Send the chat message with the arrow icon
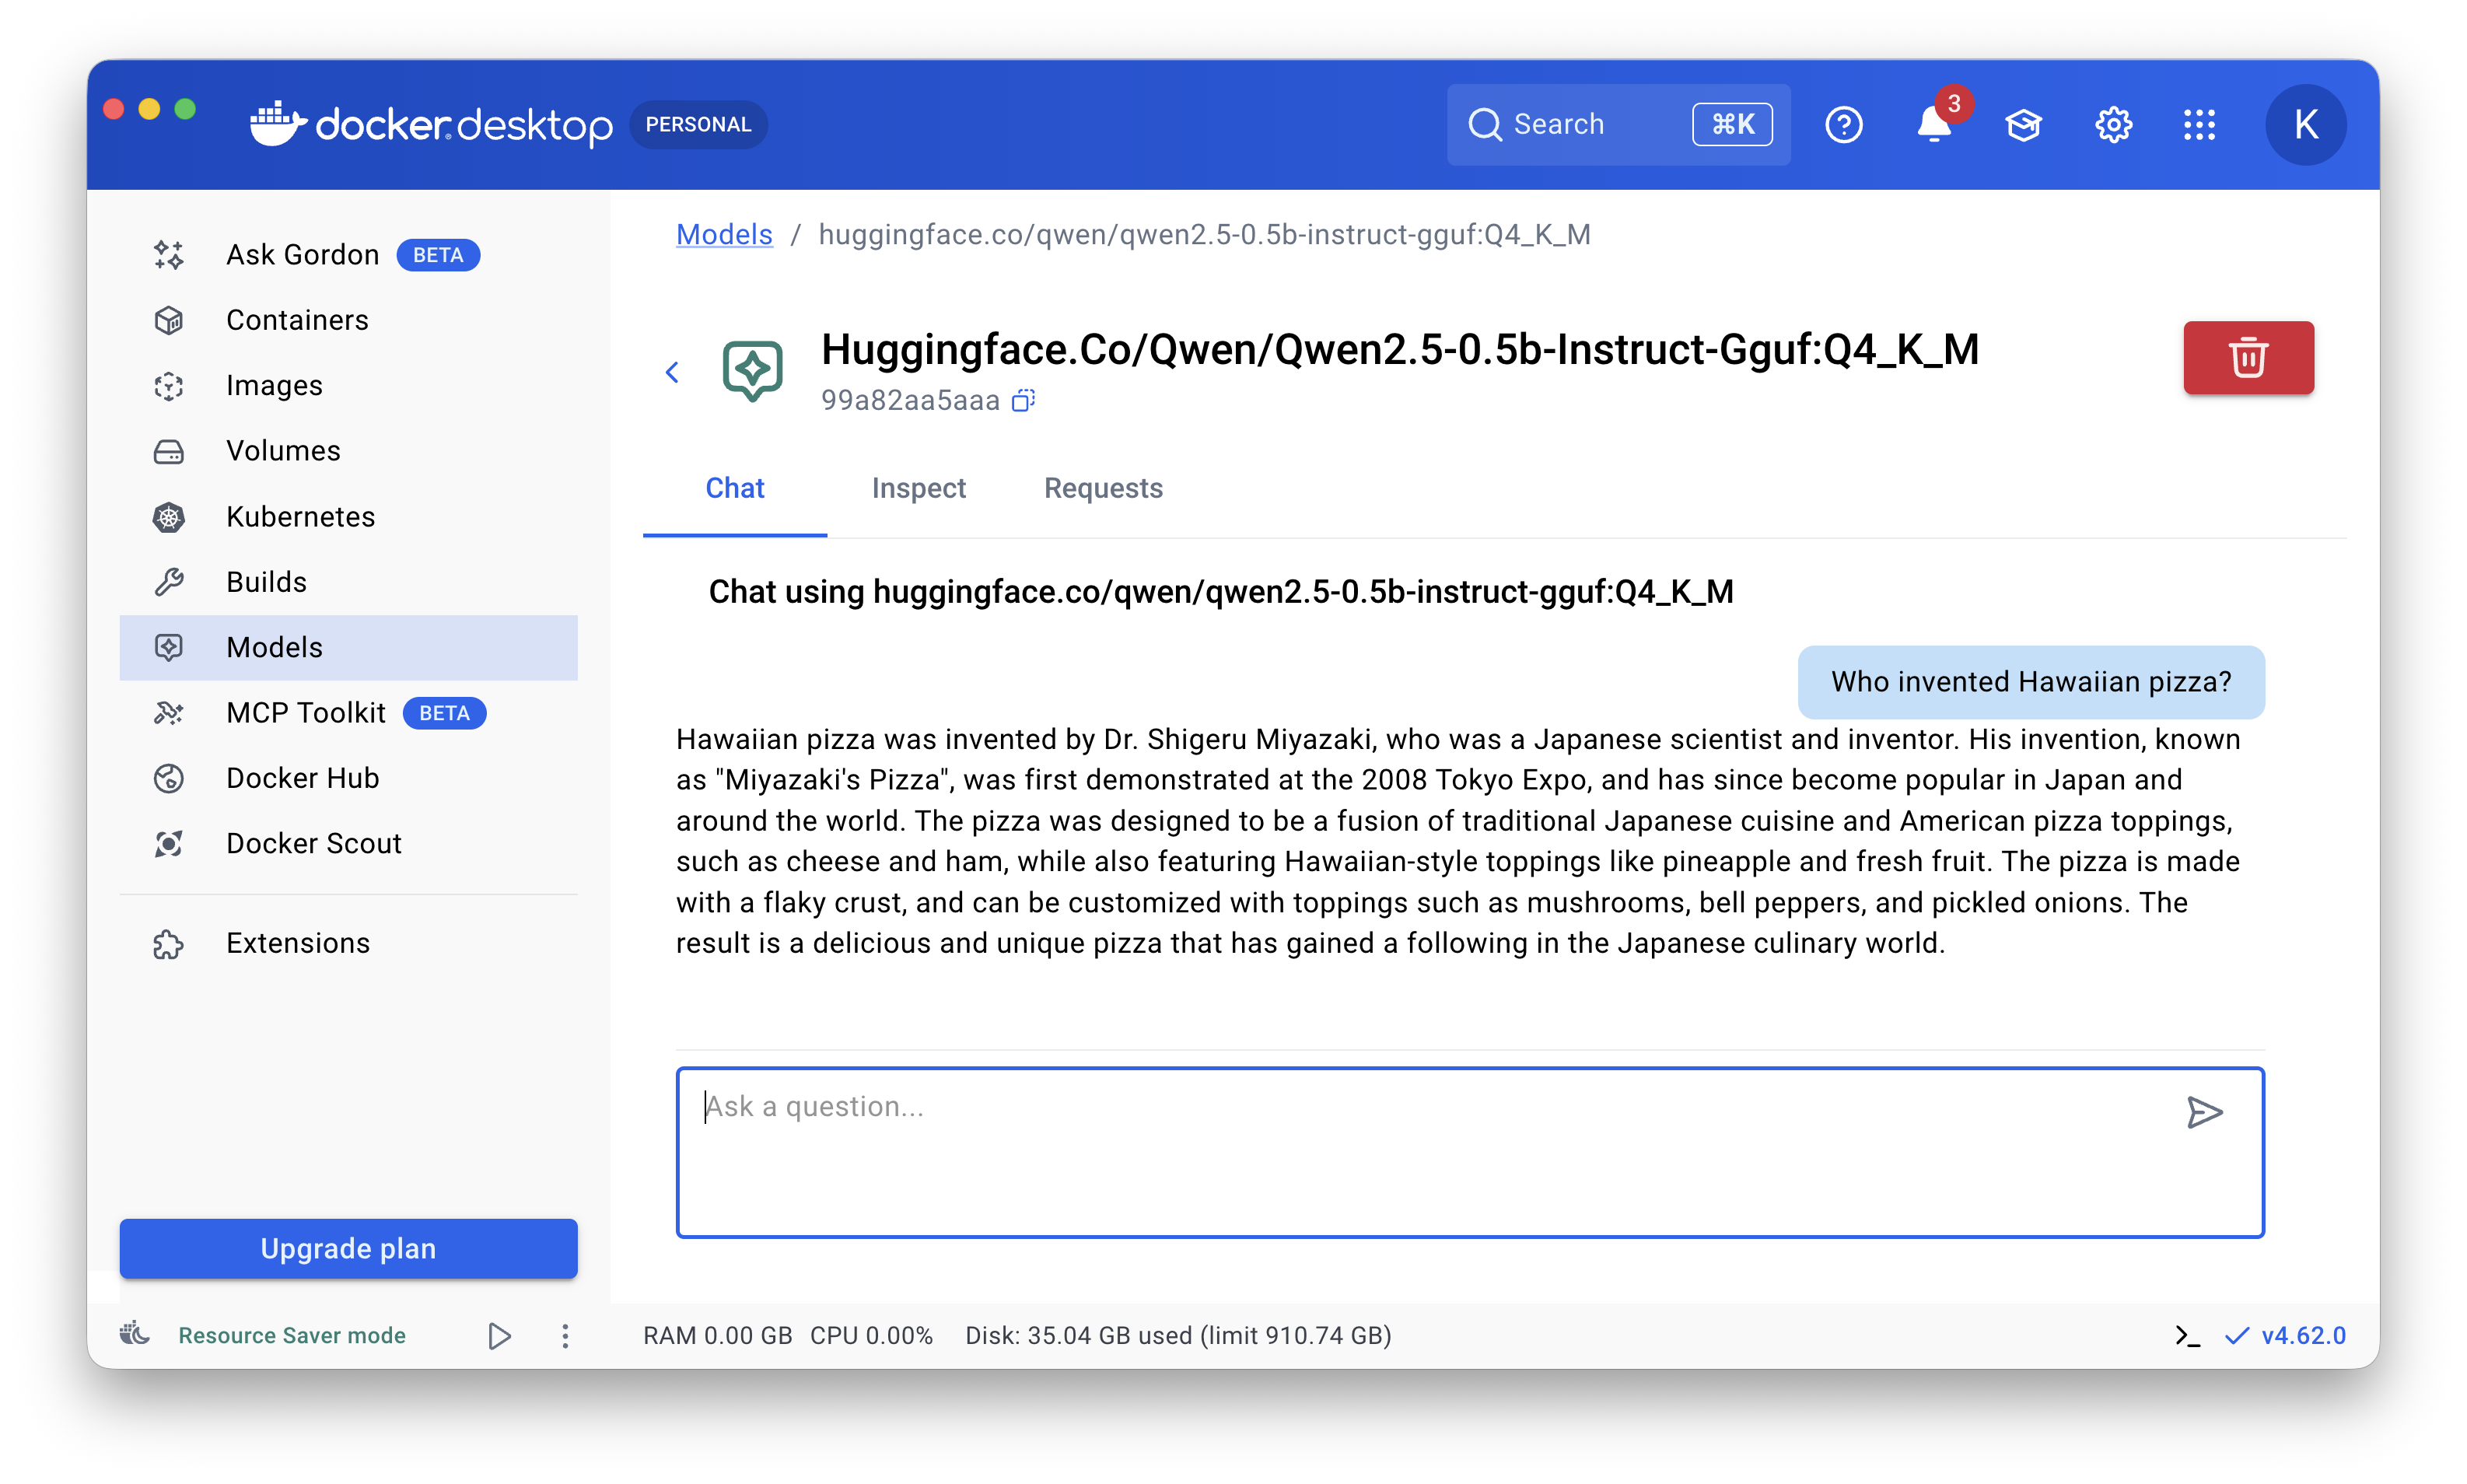 pyautogui.click(x=2203, y=1112)
